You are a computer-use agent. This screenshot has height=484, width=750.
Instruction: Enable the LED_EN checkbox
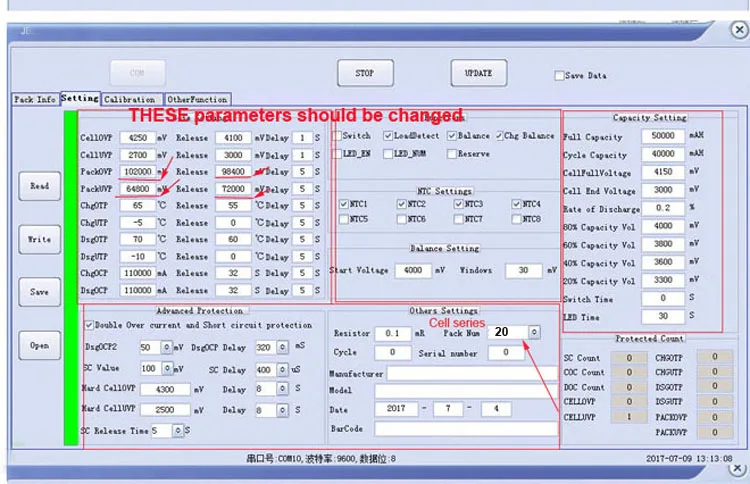pyautogui.click(x=337, y=154)
